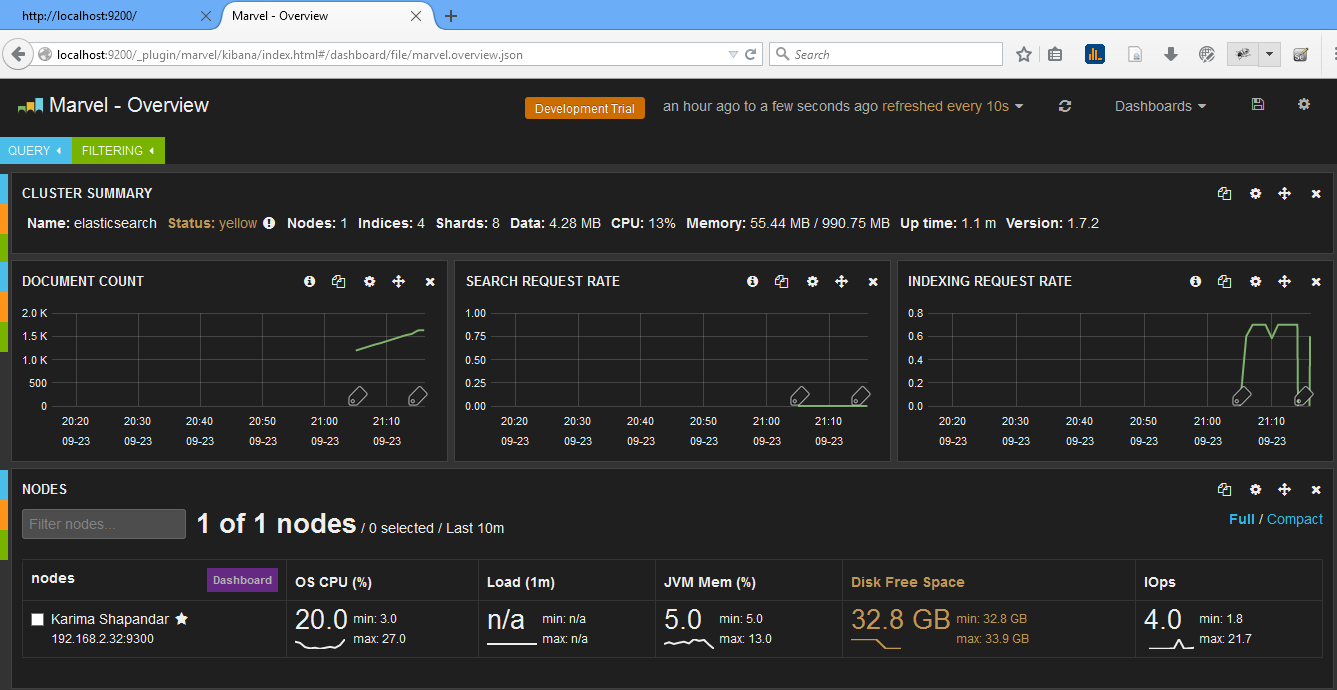Close the Nodes panel
Image resolution: width=1337 pixels, height=690 pixels.
click(x=1316, y=490)
